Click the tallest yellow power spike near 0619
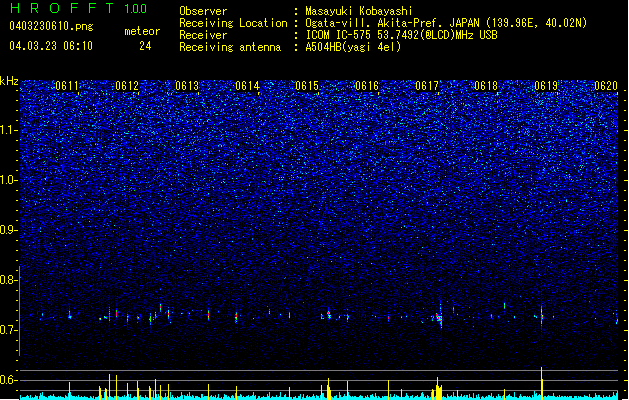 pyautogui.click(x=542, y=383)
